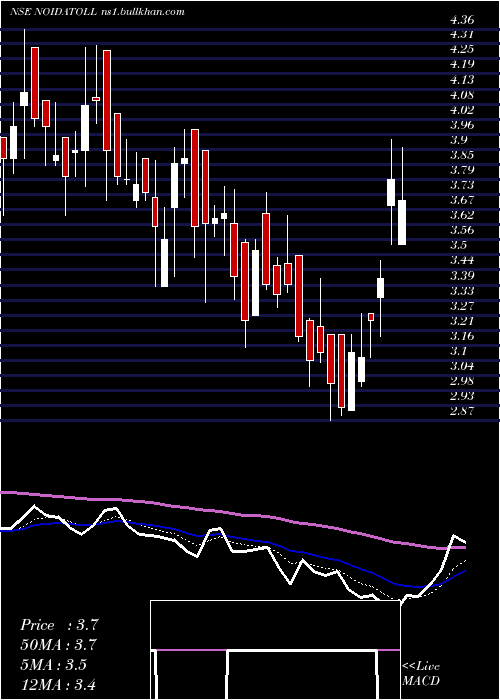Click the 3.5 price axis label
500x700 pixels.
[458, 245]
